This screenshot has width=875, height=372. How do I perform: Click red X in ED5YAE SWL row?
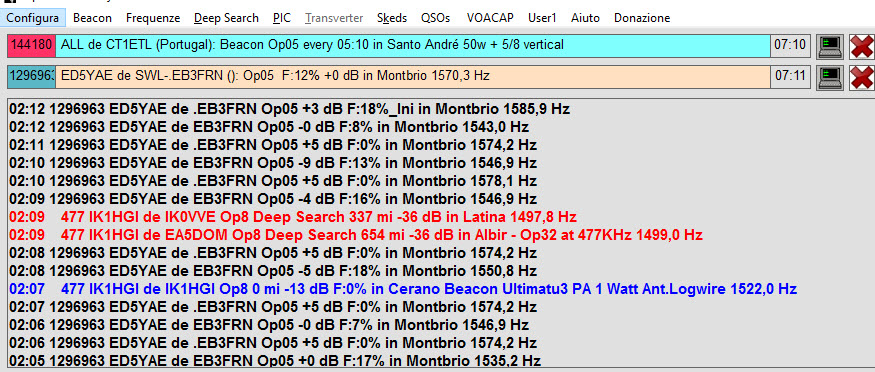click(x=862, y=77)
